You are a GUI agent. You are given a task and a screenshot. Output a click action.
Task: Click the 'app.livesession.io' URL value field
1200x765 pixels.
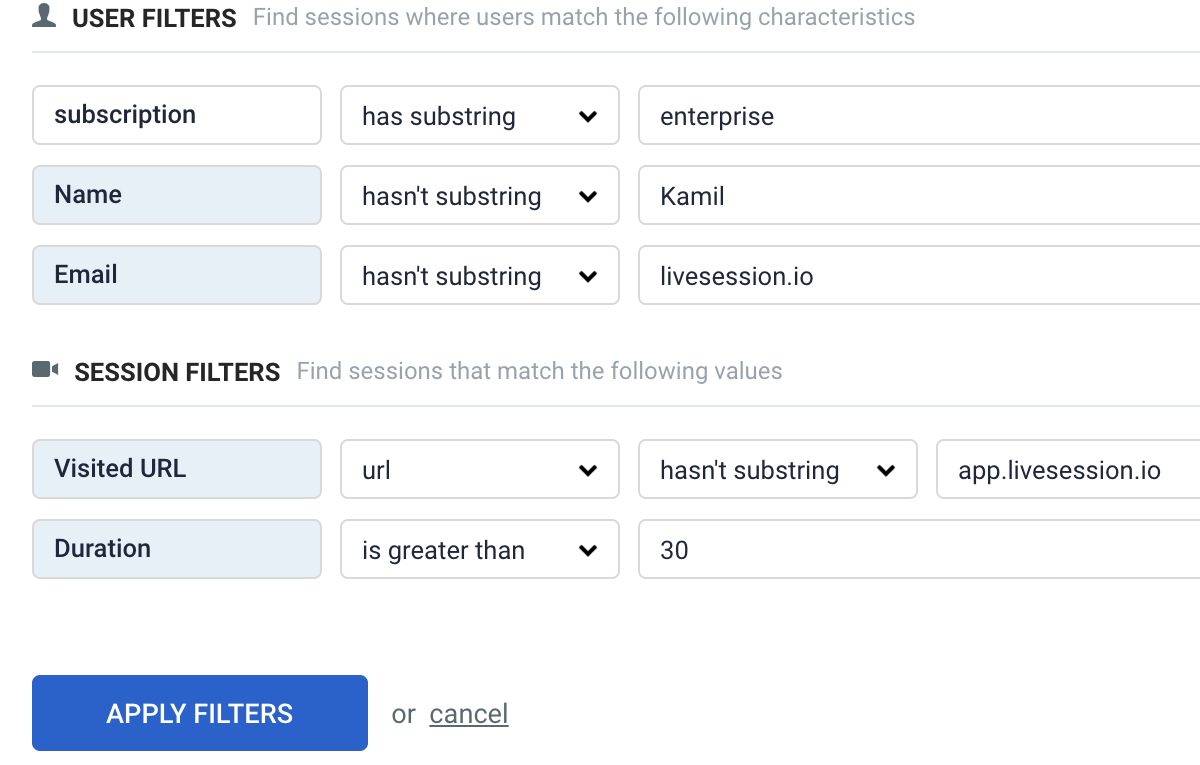pyautogui.click(x=1067, y=470)
